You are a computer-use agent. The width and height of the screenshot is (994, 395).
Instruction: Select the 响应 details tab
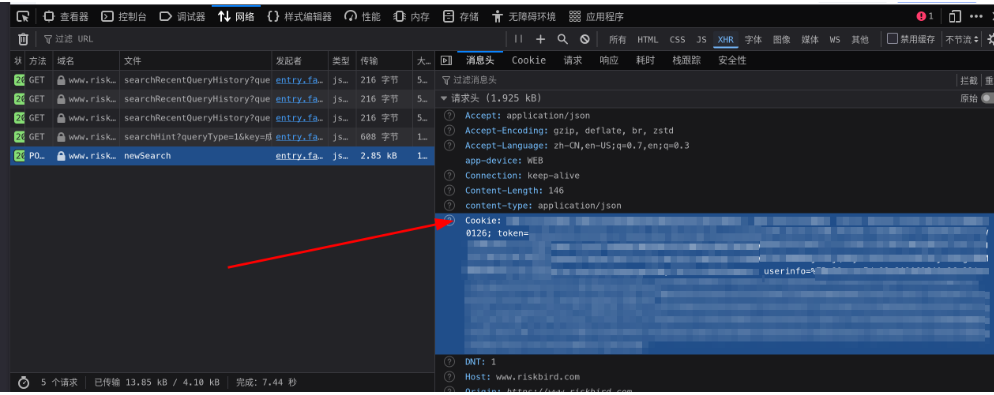(x=609, y=60)
